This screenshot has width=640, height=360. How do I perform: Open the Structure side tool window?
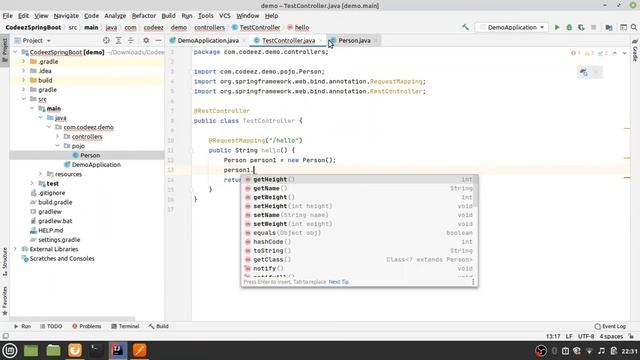point(5,262)
